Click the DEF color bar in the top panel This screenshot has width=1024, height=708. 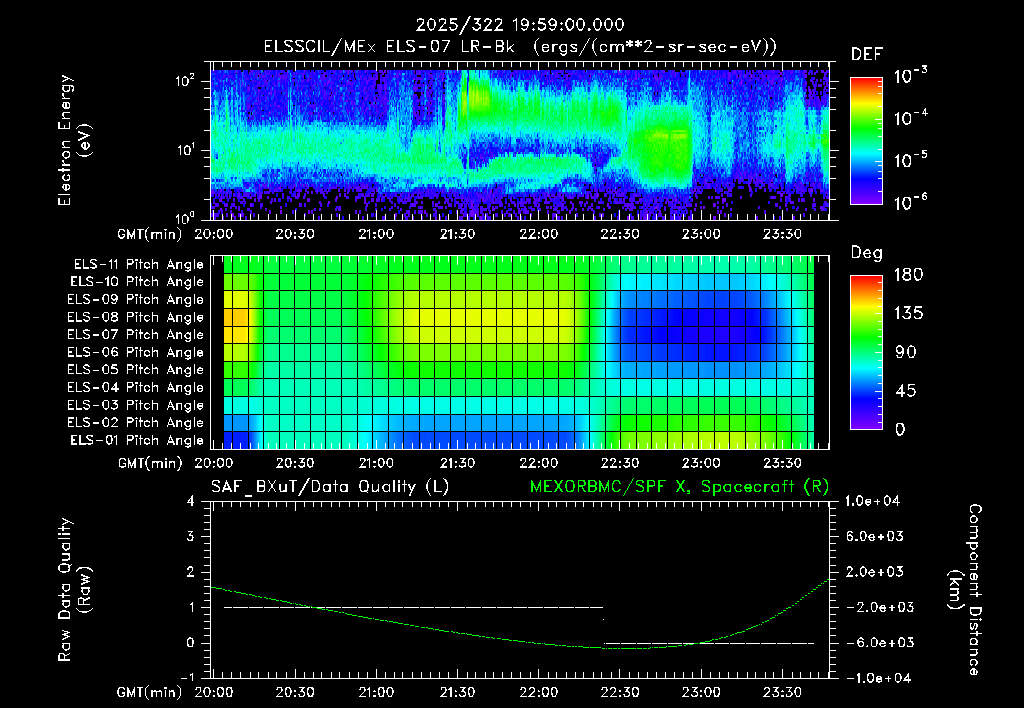pos(866,140)
